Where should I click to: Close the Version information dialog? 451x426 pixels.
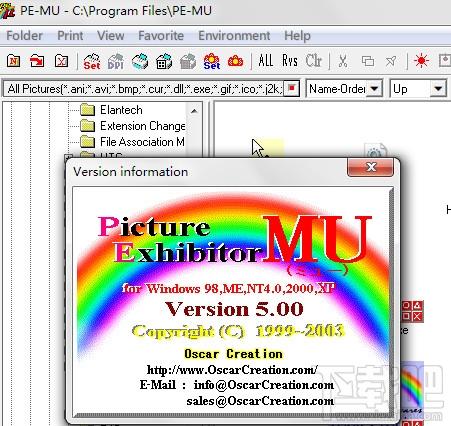pyautogui.click(x=370, y=167)
